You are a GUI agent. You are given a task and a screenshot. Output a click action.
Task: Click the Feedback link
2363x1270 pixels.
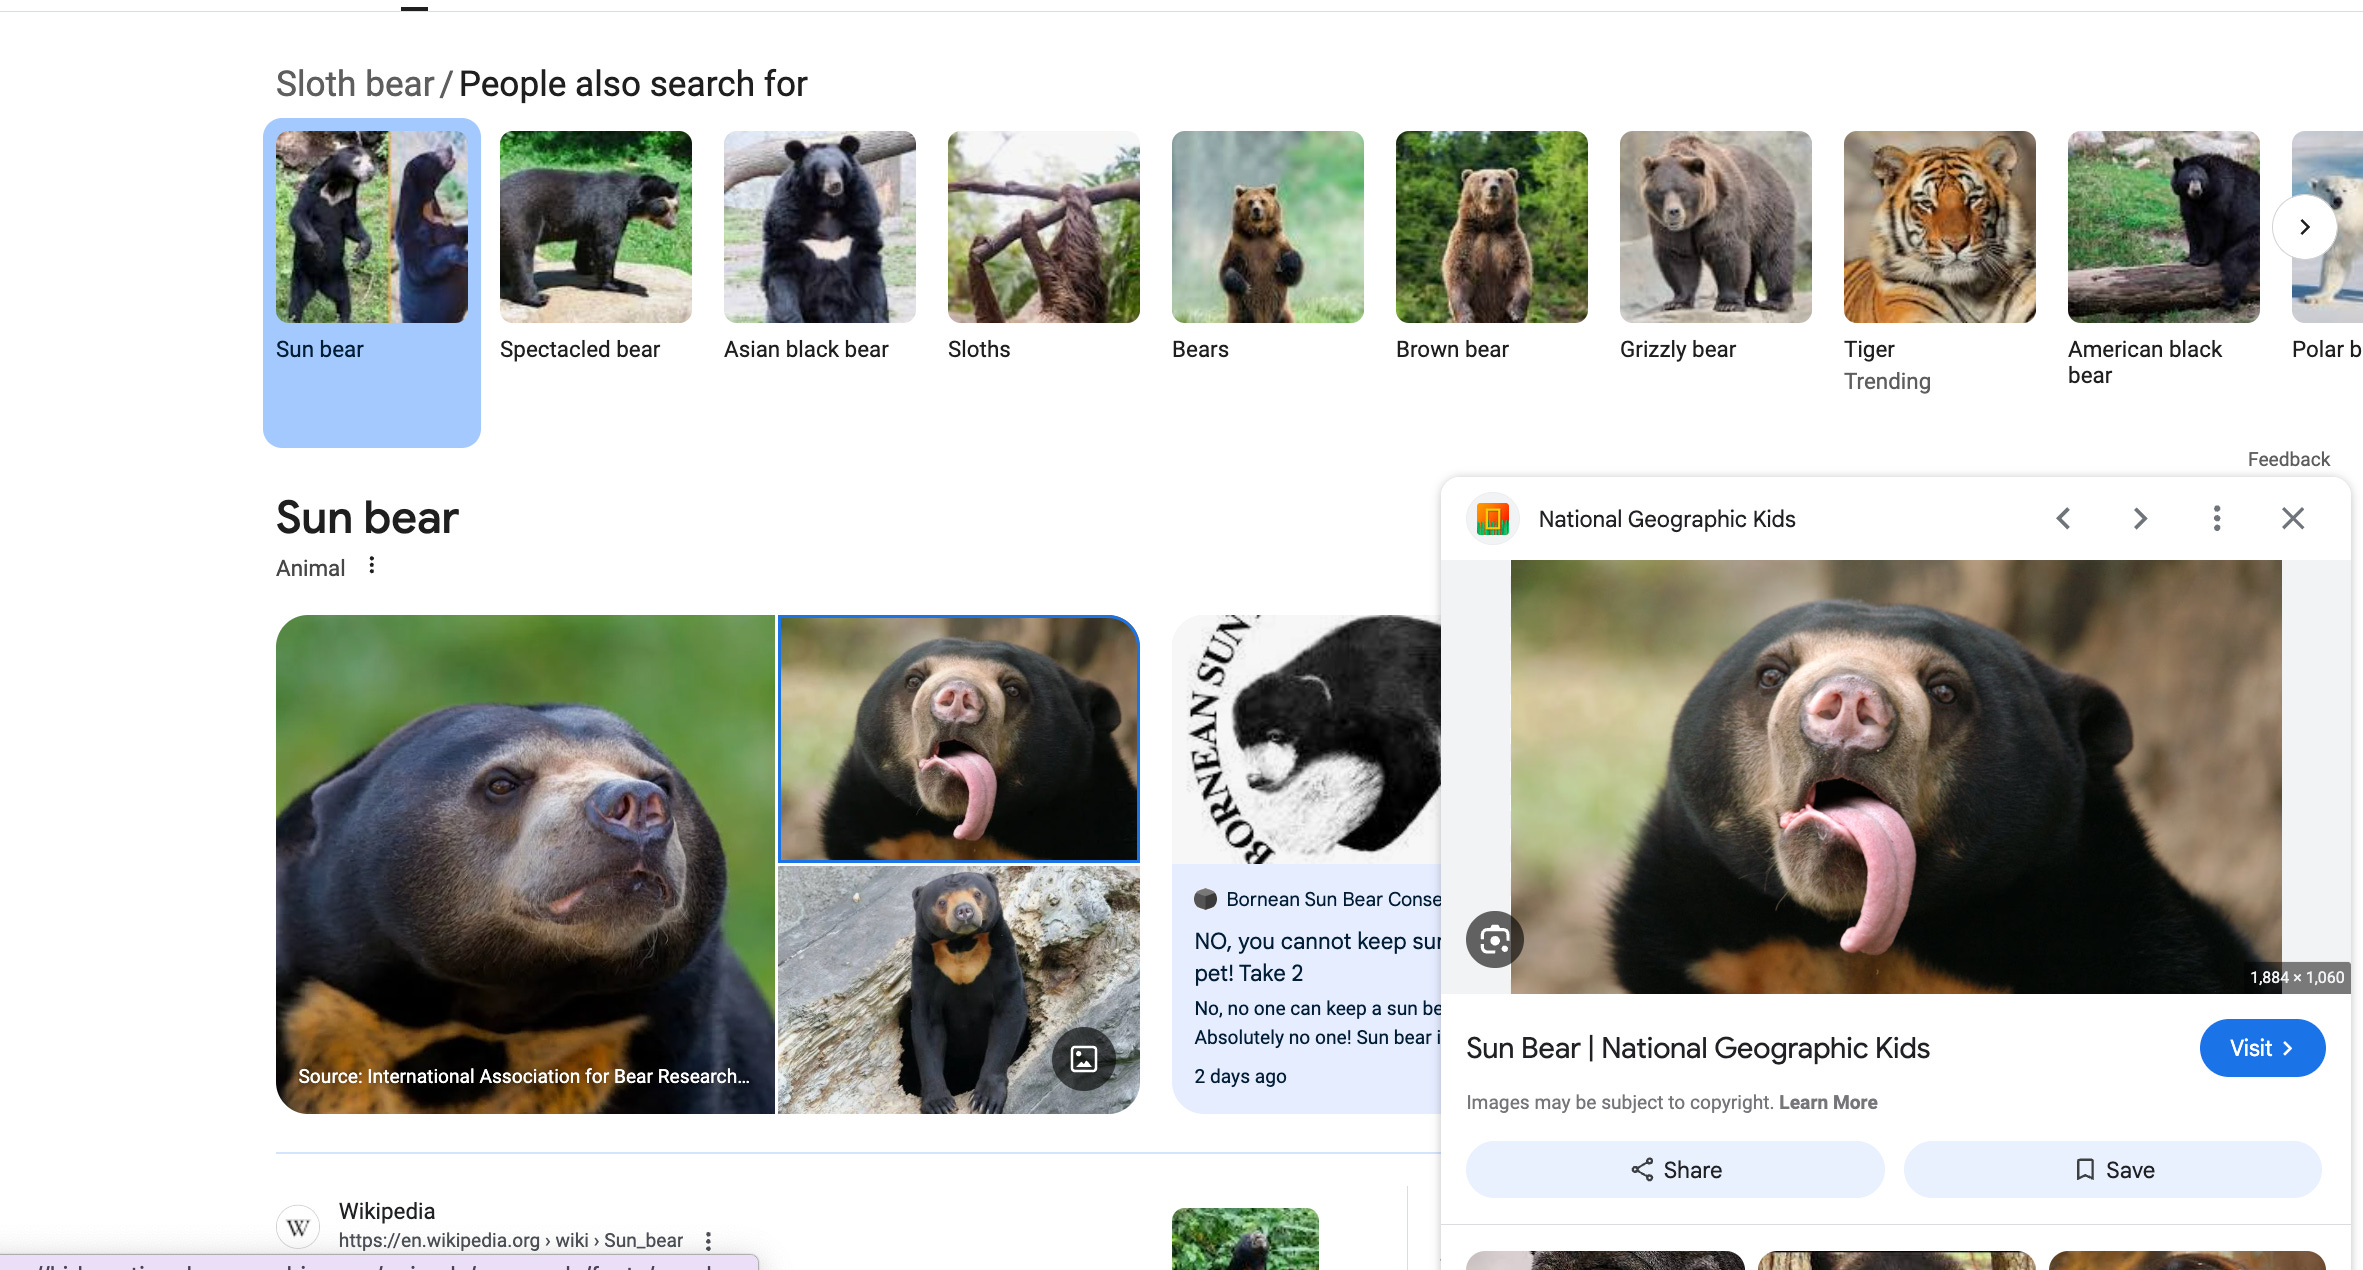point(2288,459)
